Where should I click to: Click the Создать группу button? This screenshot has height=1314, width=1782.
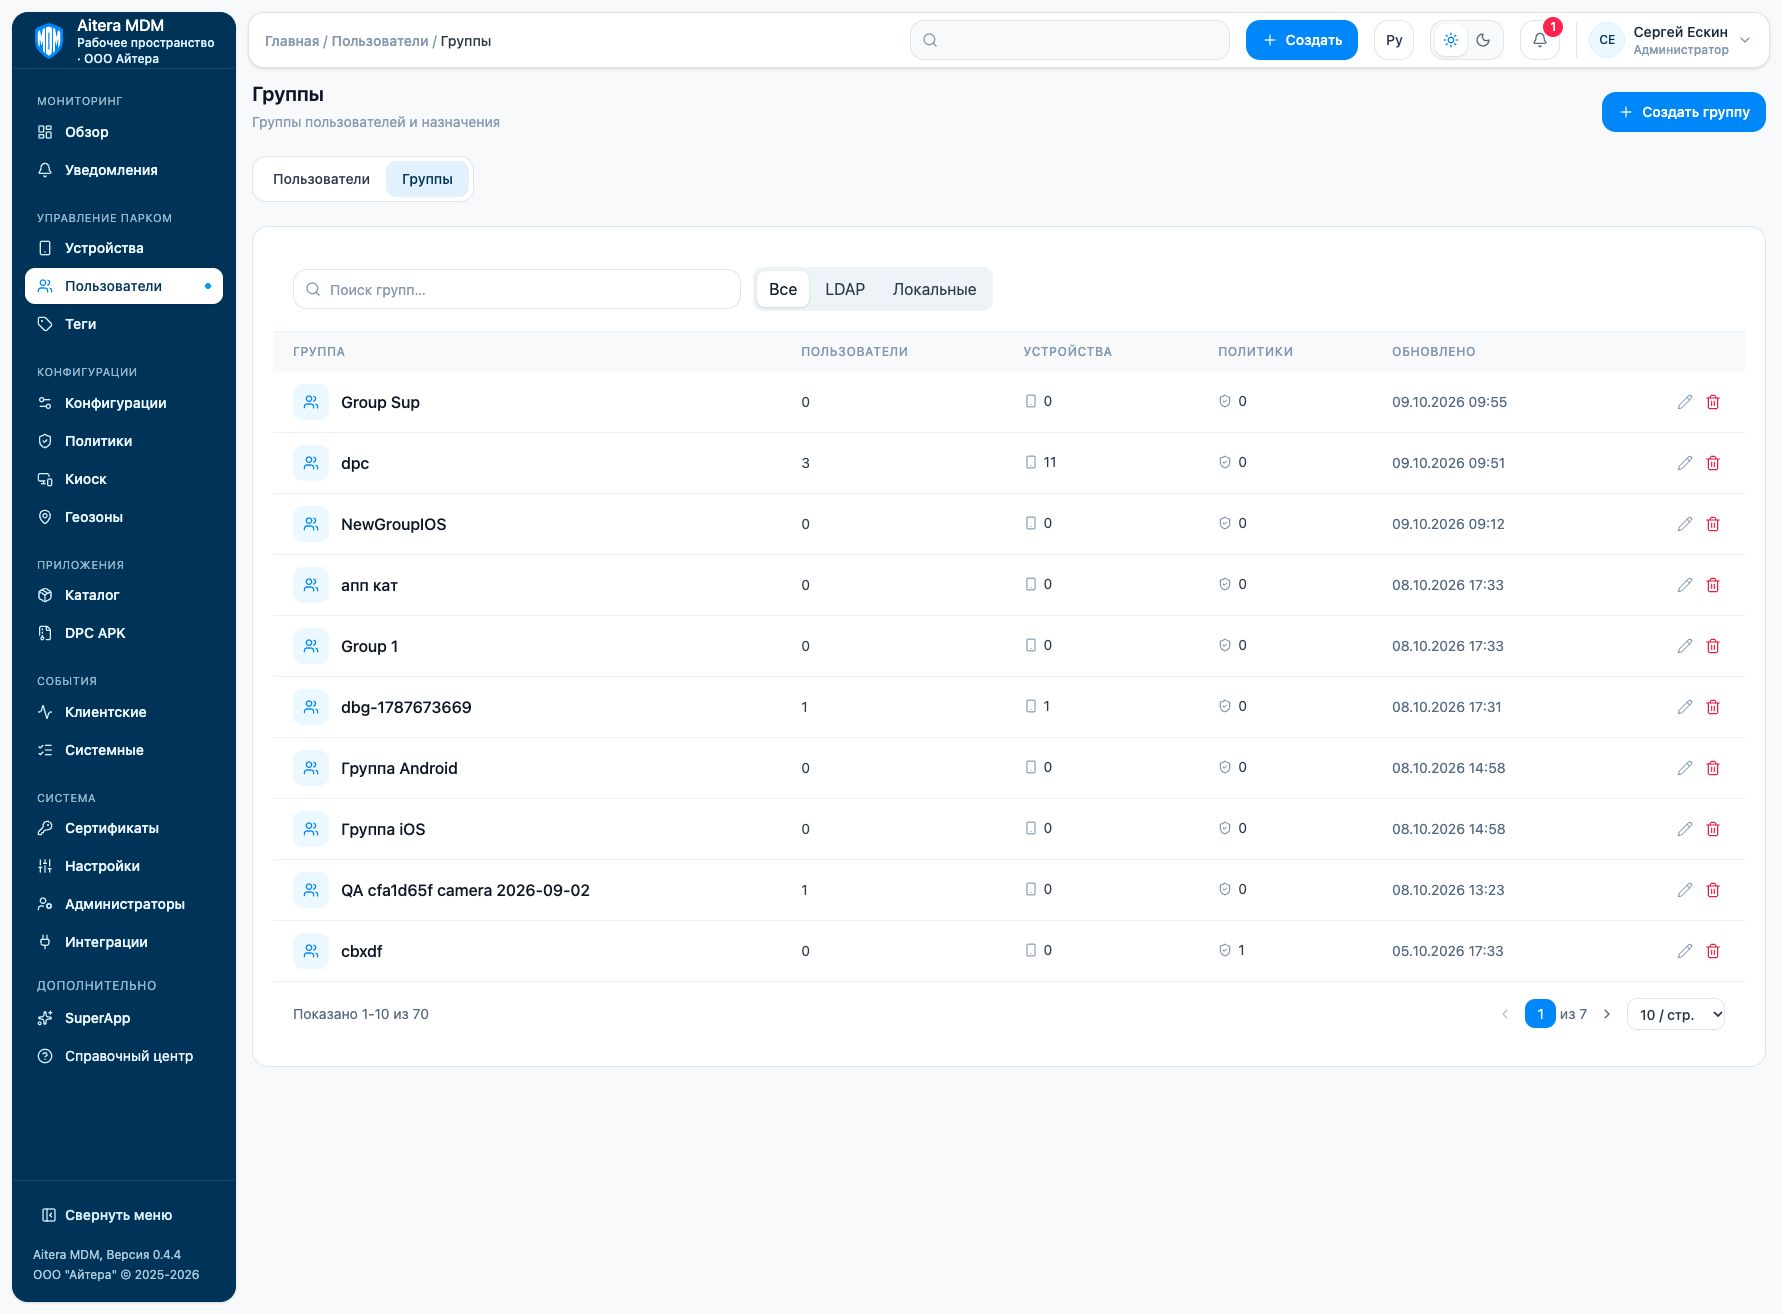[1684, 112]
